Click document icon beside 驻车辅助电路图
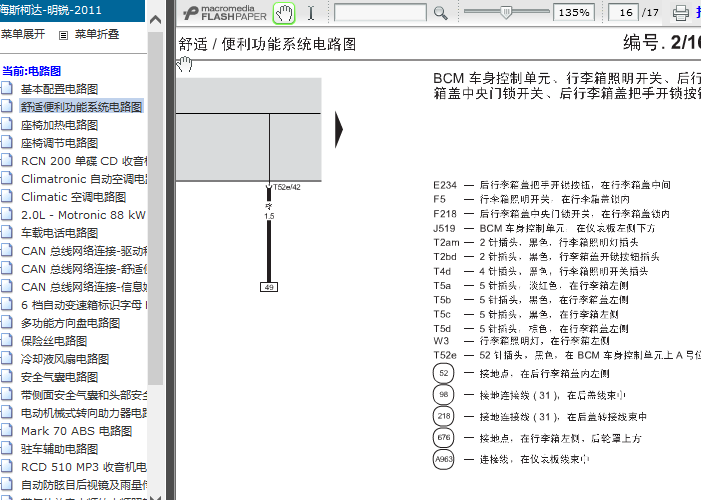Screen dimensions: 701x500 tap(6, 447)
